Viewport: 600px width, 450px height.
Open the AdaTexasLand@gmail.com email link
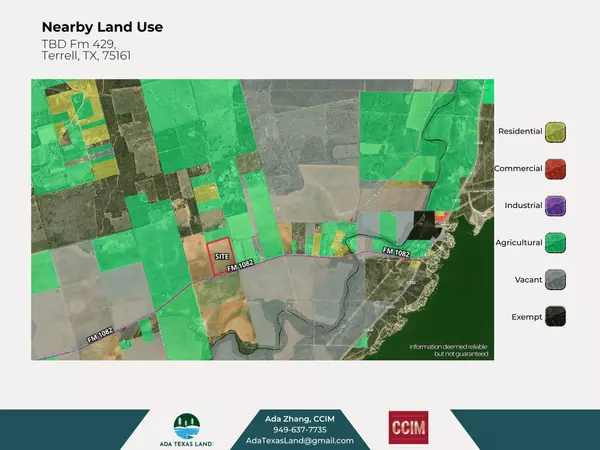coord(287,441)
